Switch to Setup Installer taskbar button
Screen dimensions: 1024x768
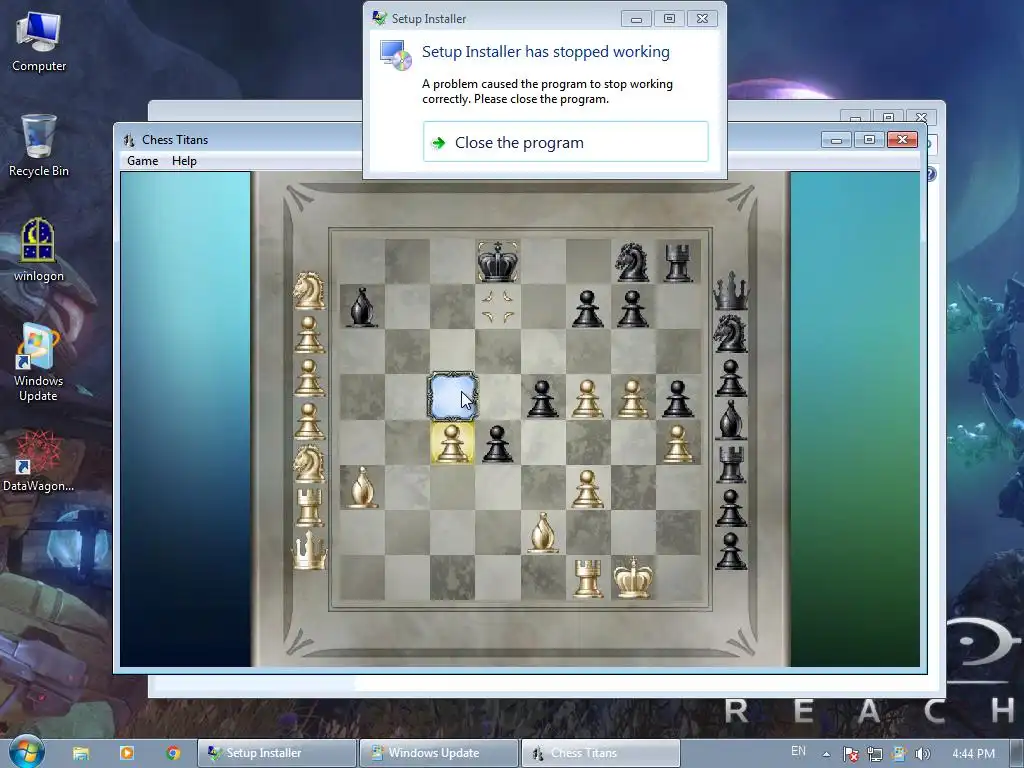pyautogui.click(x=278, y=753)
